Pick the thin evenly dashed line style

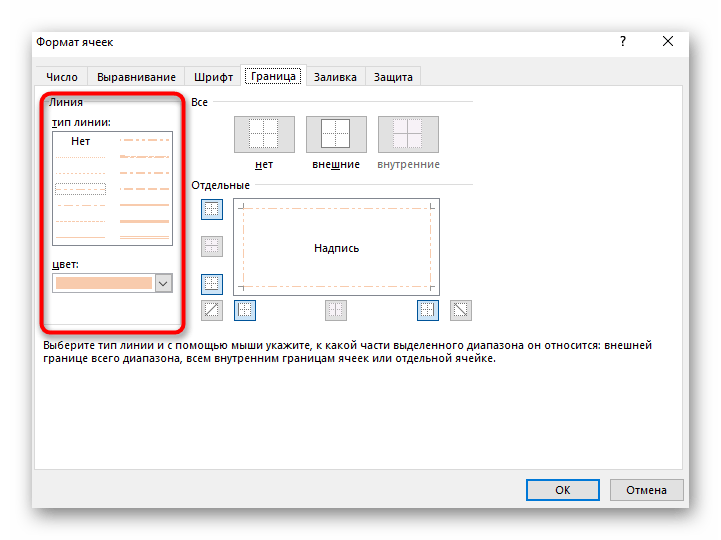80,221
